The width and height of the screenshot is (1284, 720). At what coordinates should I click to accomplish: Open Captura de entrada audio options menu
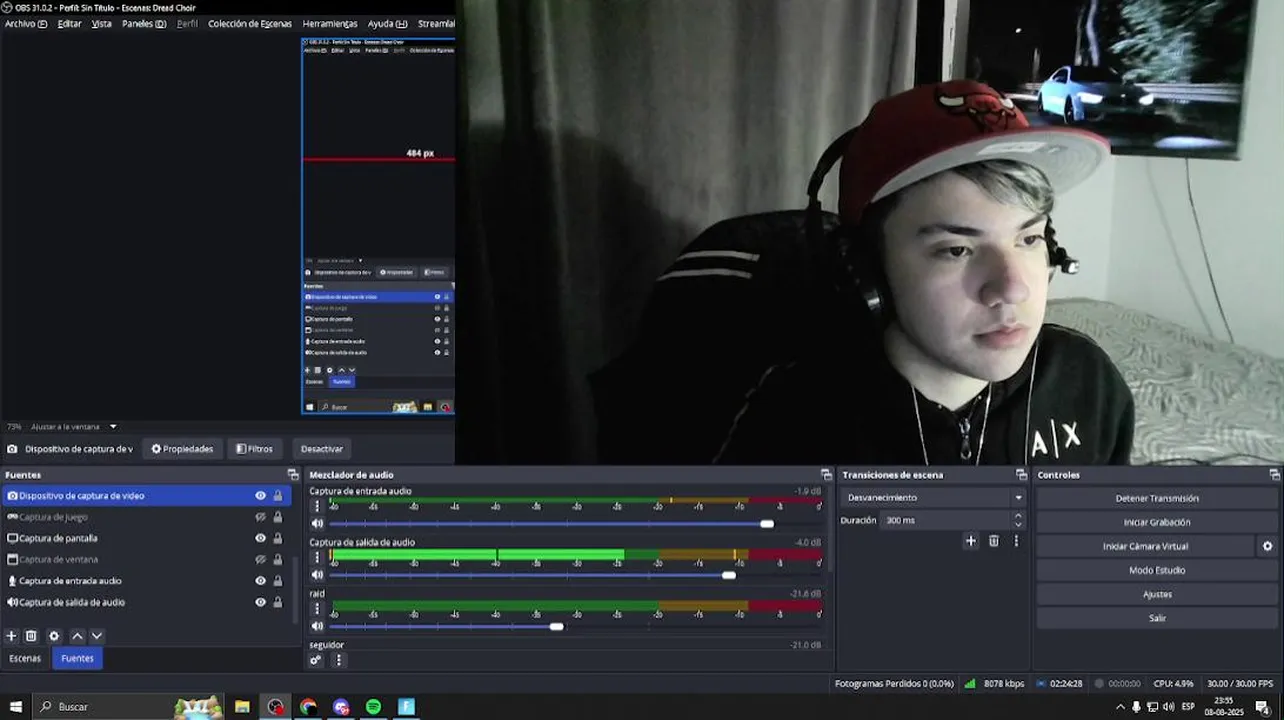317,506
